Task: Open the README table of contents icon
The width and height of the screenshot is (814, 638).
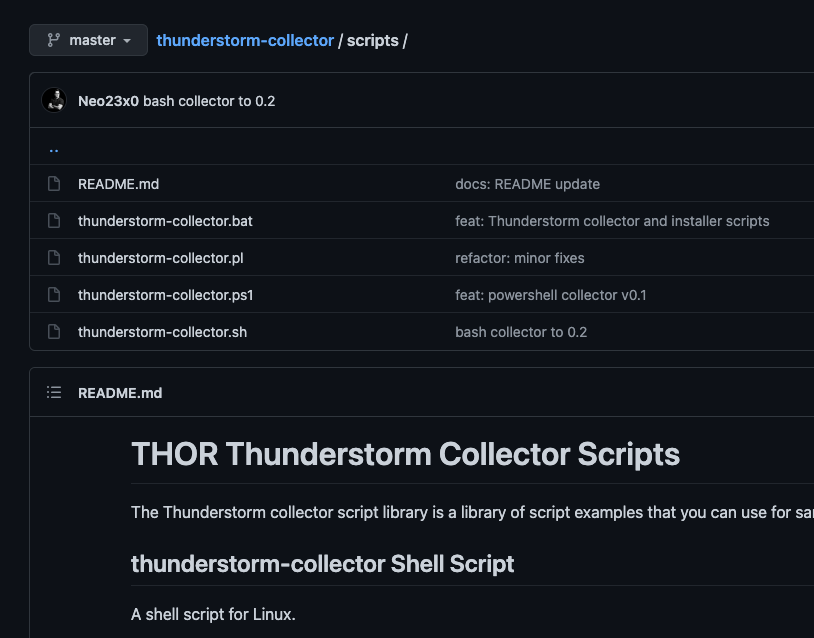Action: click(54, 393)
